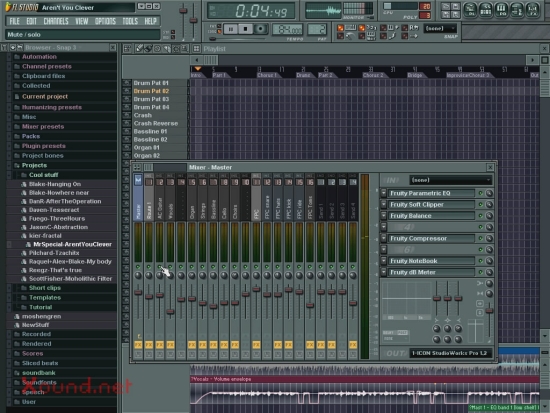Open Fruity Parametric EQ slot menu arrow
The width and height of the screenshot is (550, 413).
point(384,193)
